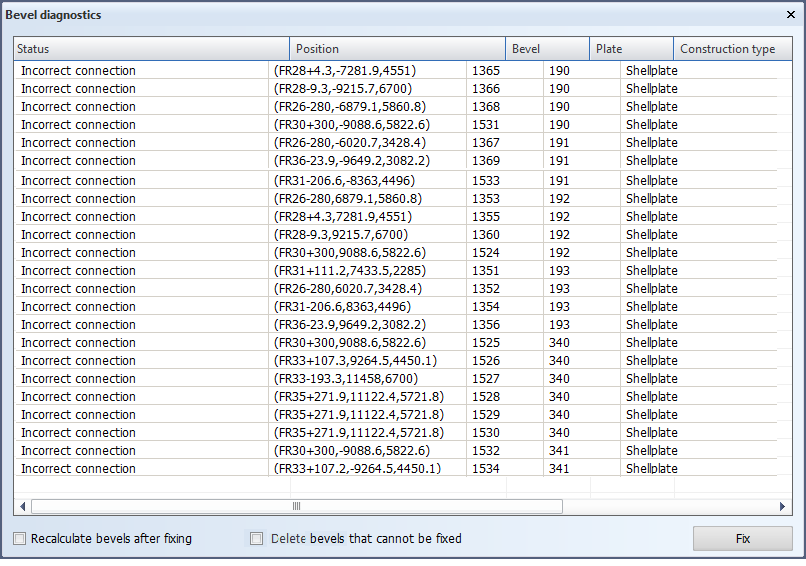
Task: Sort by the Status column header
Action: (151, 49)
